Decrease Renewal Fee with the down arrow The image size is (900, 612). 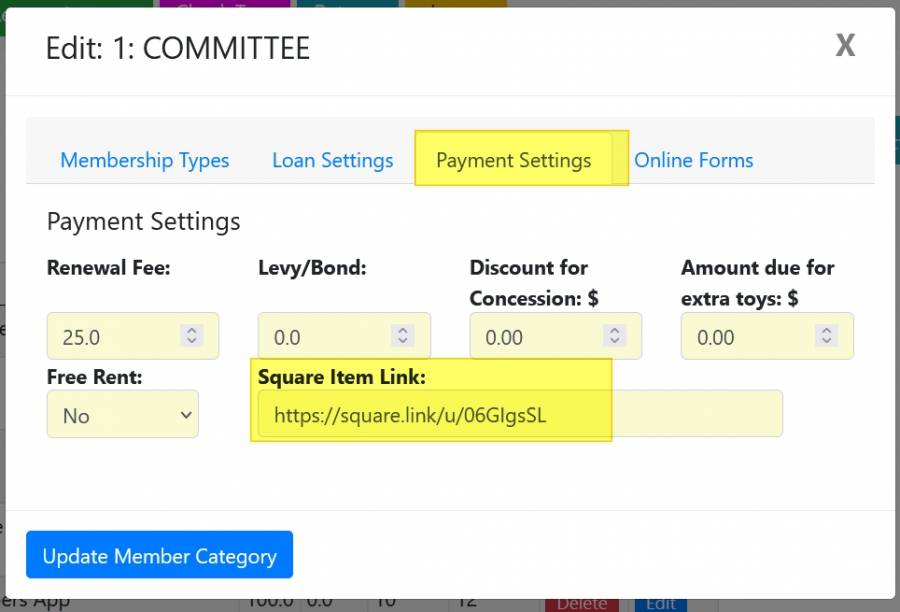(192, 342)
